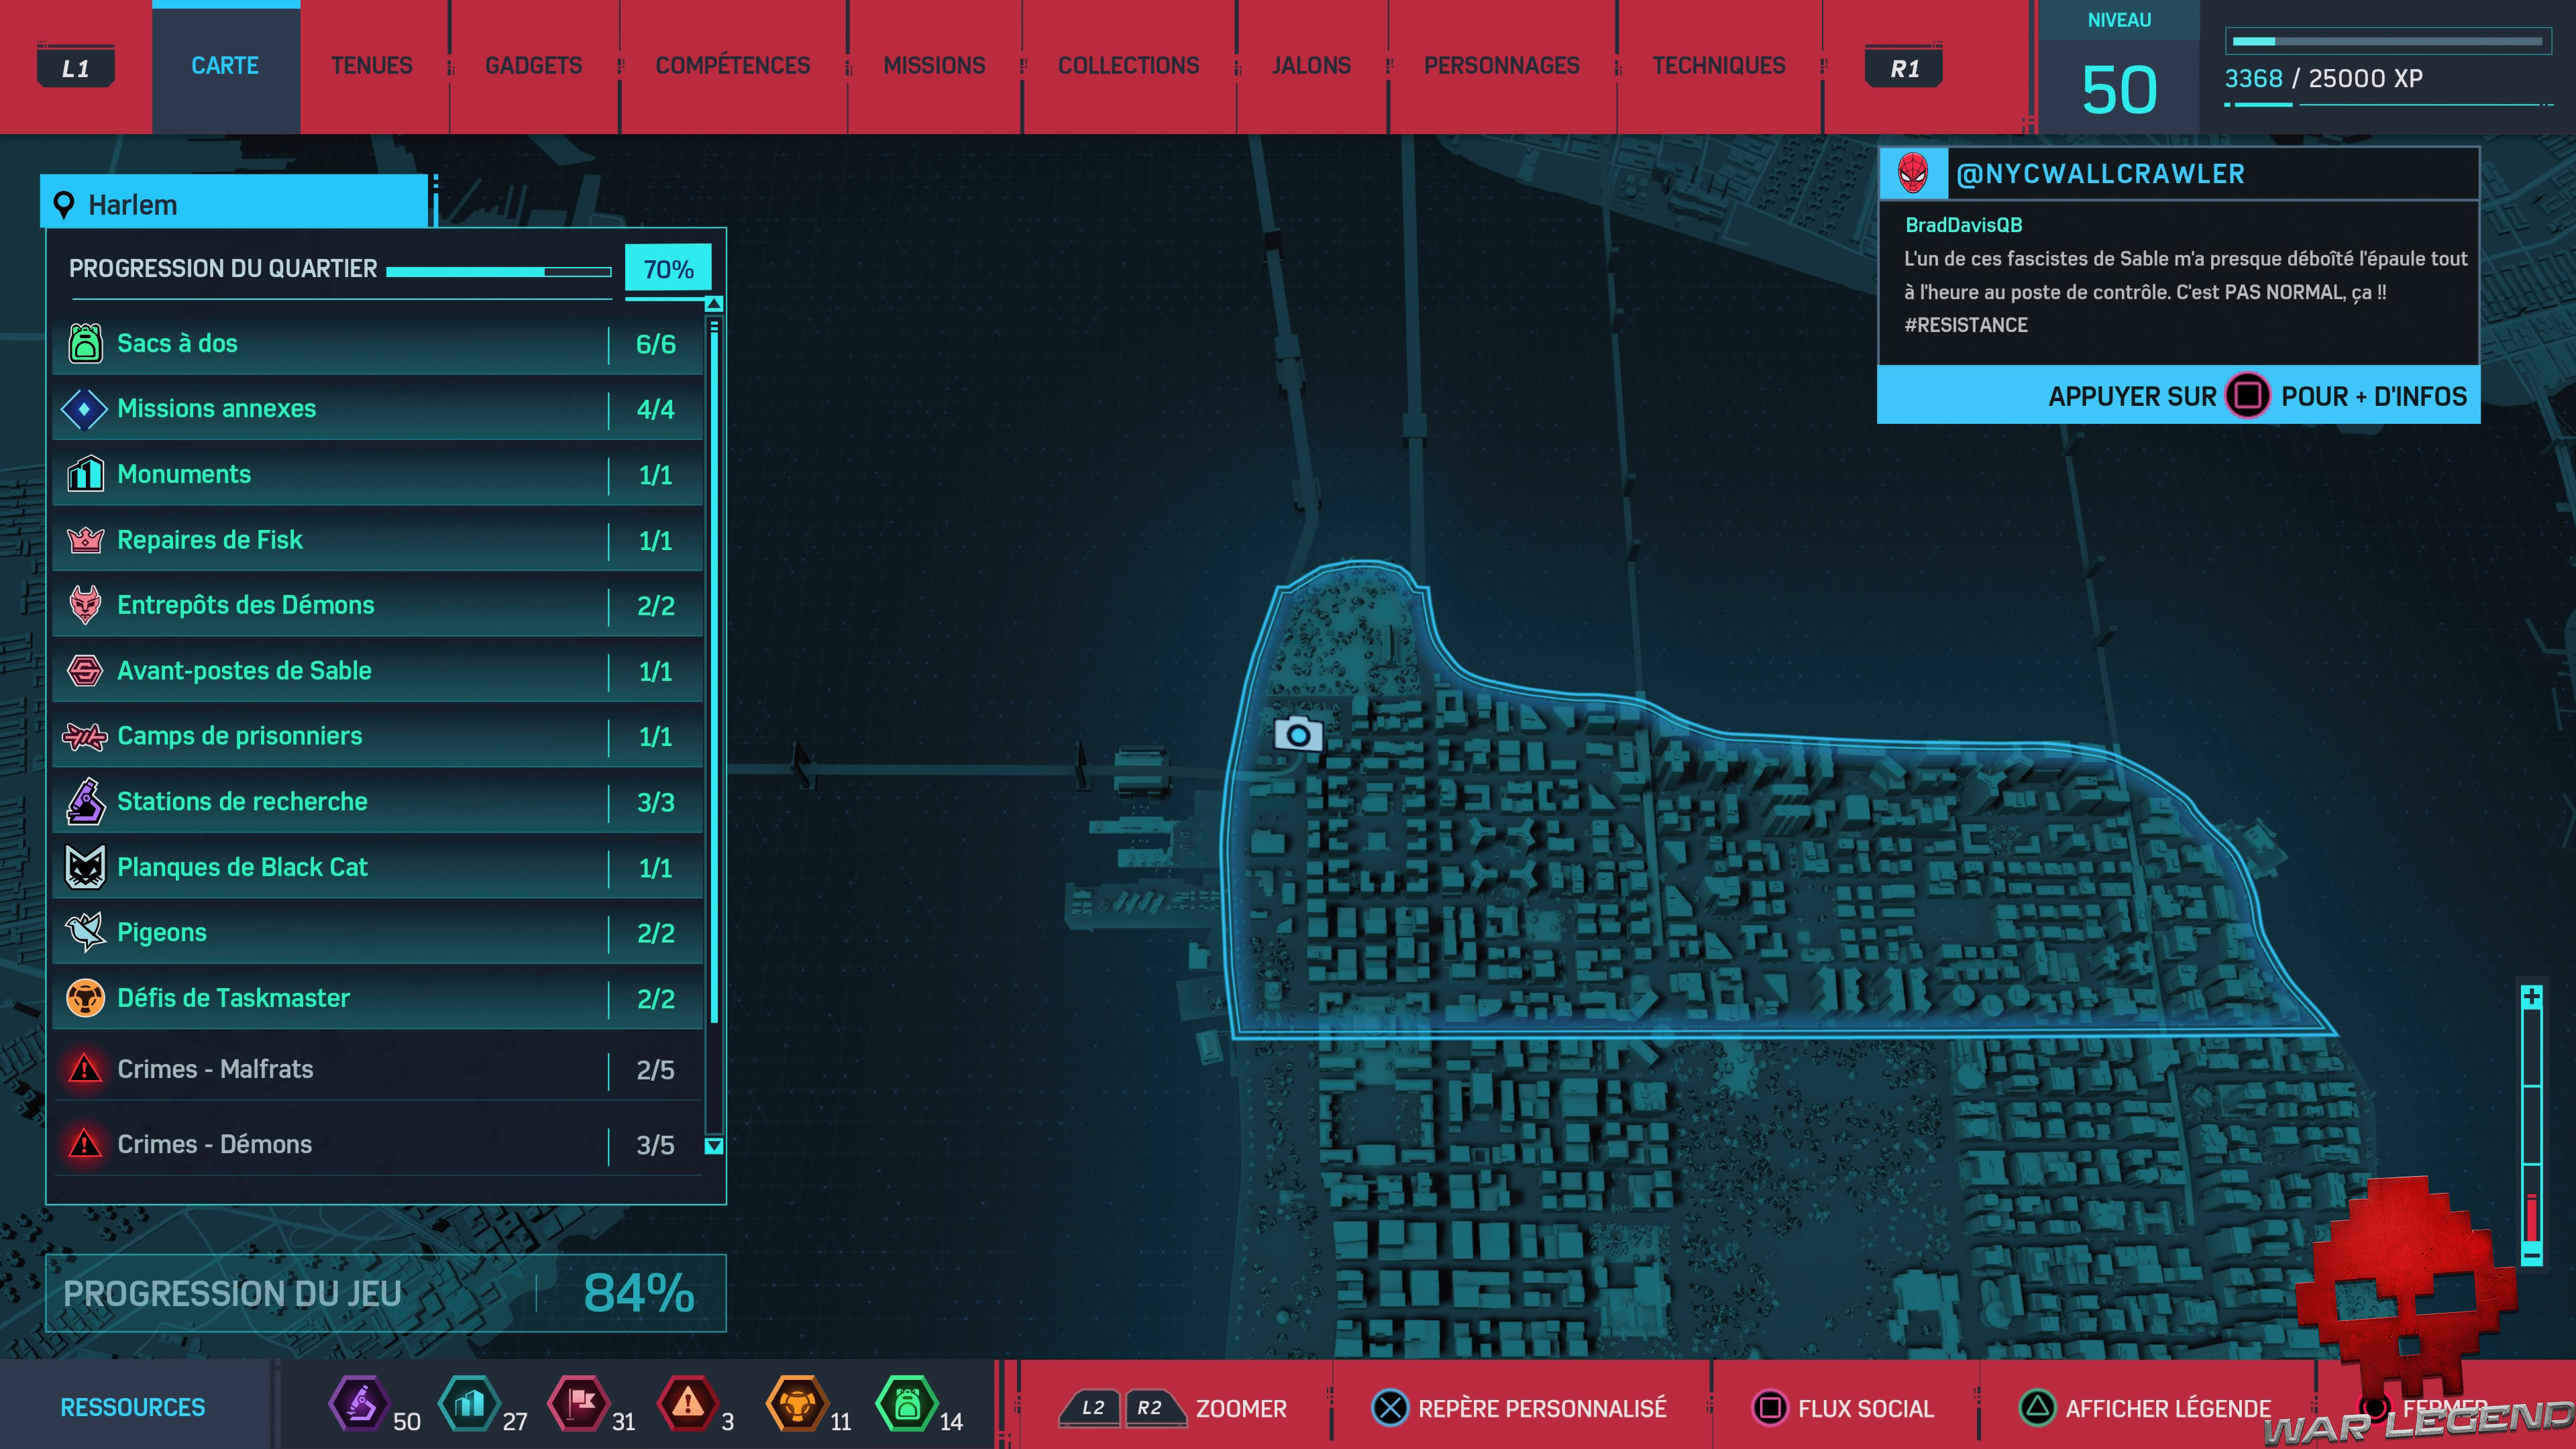This screenshot has width=2576, height=1449.
Task: Click the map zoom in plus button
Action: pyautogui.click(x=2531, y=997)
